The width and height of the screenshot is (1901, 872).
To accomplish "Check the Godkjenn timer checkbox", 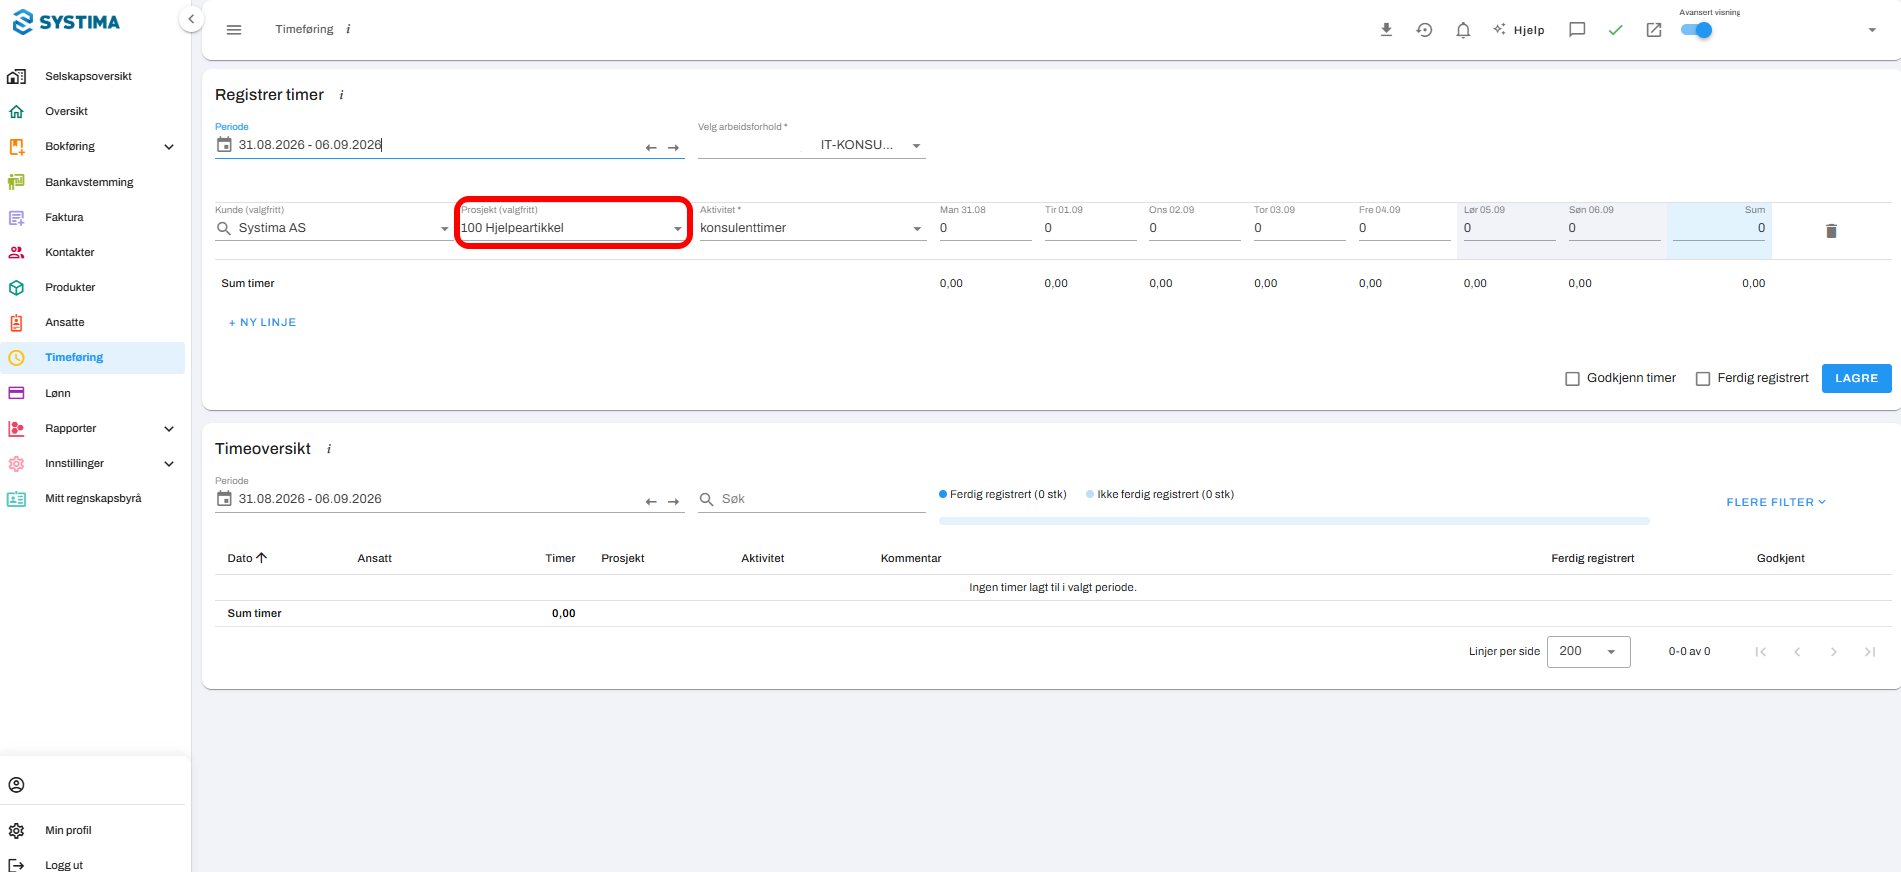I will coord(1572,379).
